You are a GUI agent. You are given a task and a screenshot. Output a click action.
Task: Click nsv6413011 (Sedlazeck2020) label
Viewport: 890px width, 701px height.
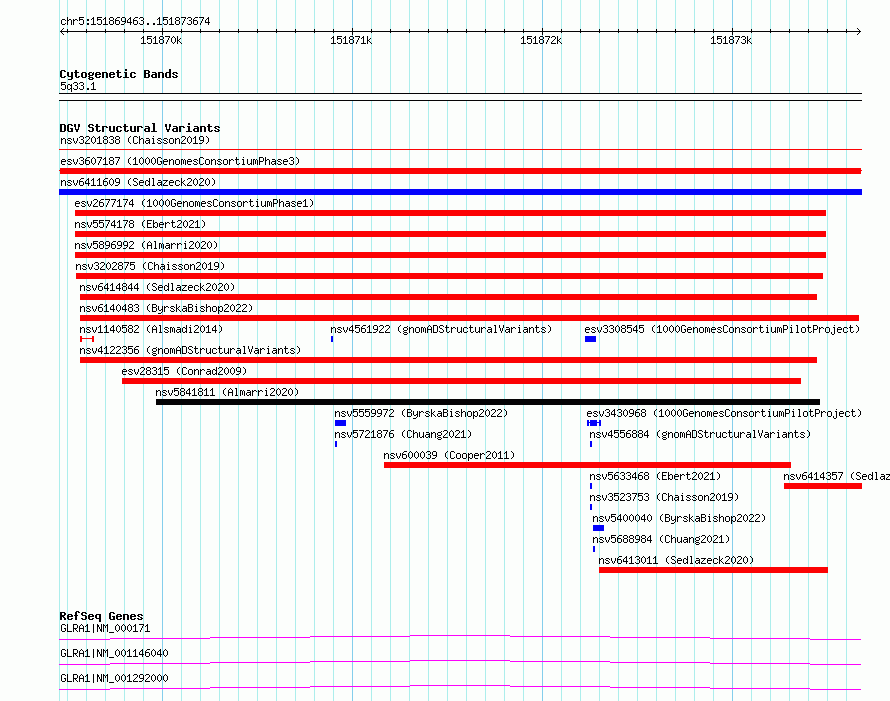point(676,560)
